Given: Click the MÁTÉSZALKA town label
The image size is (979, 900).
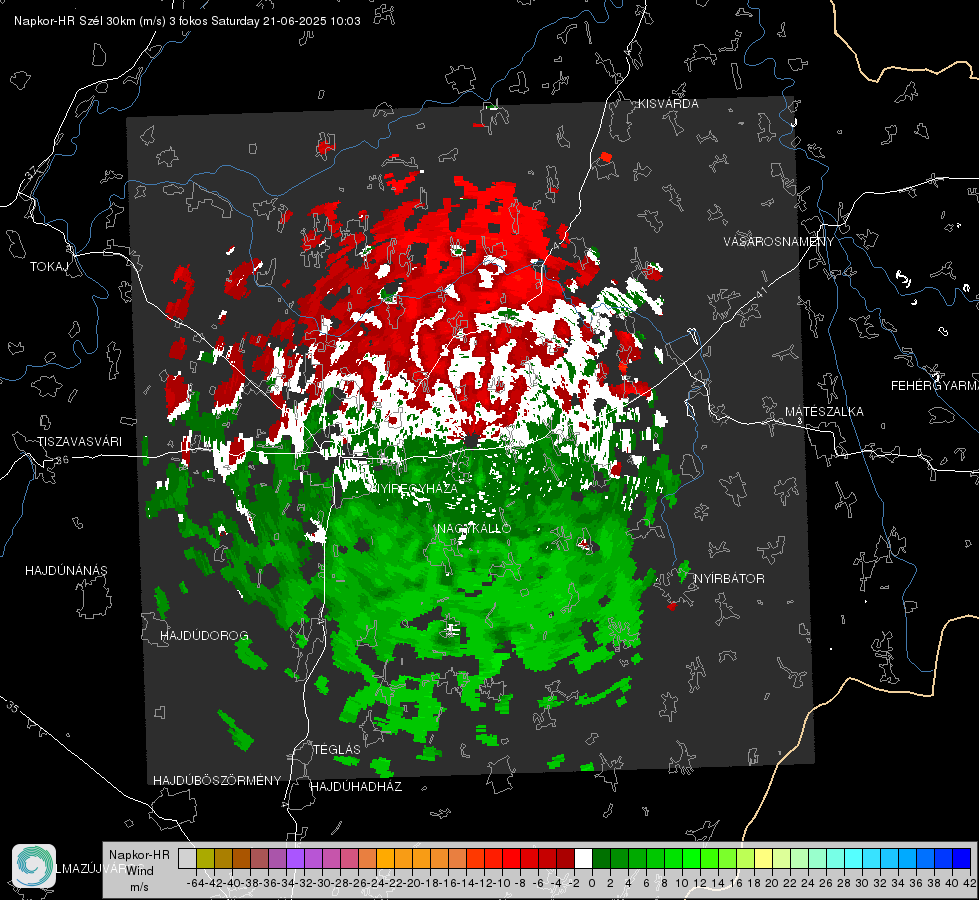Looking at the screenshot, I should (x=824, y=411).
